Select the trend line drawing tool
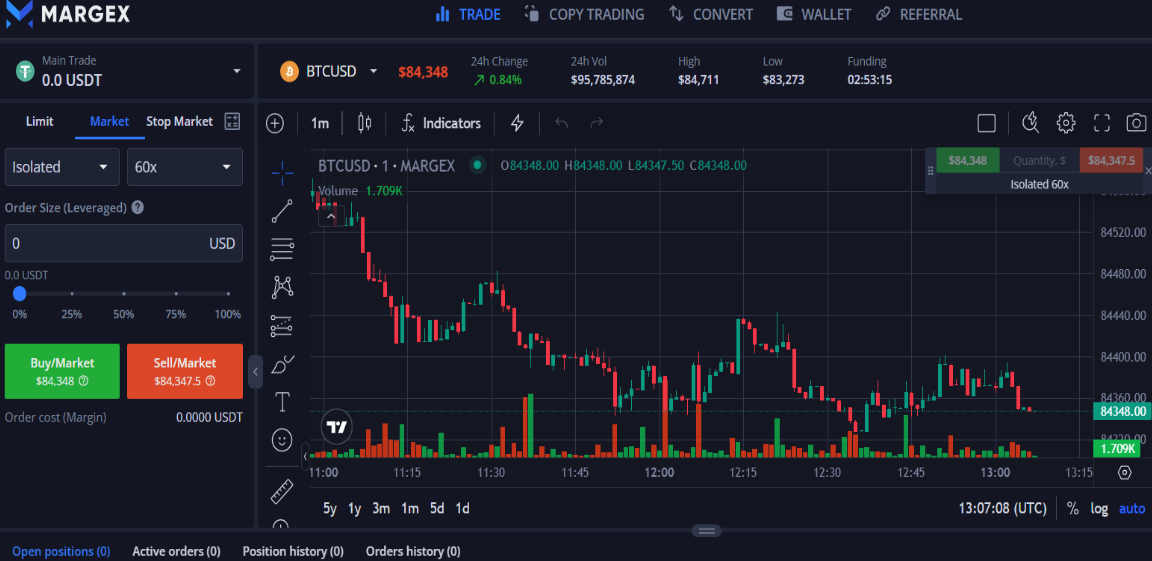Viewport: 1152px width, 561px height. click(282, 211)
